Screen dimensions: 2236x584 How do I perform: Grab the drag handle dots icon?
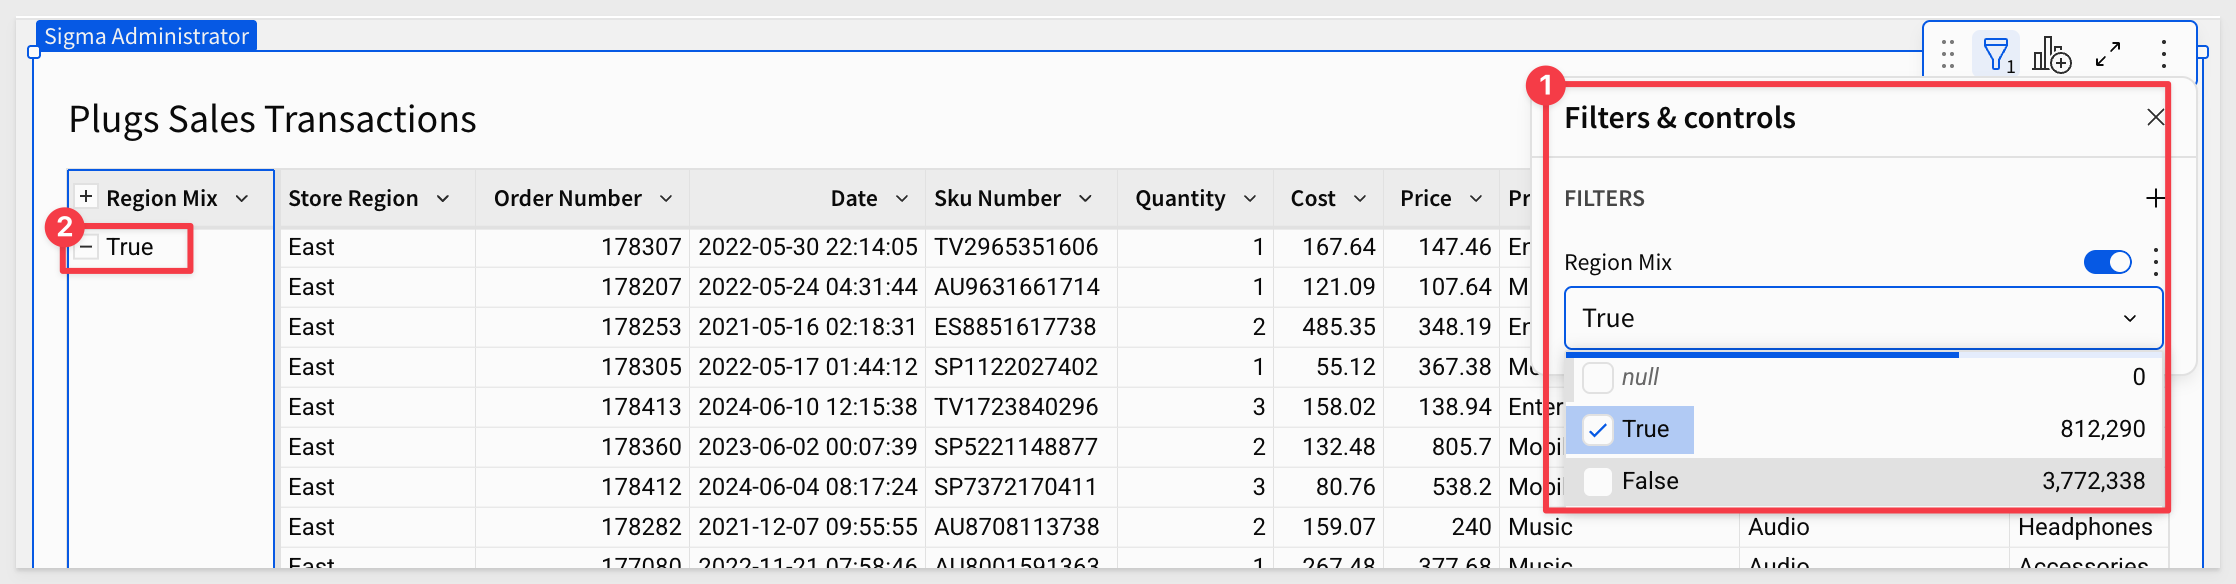[1948, 54]
